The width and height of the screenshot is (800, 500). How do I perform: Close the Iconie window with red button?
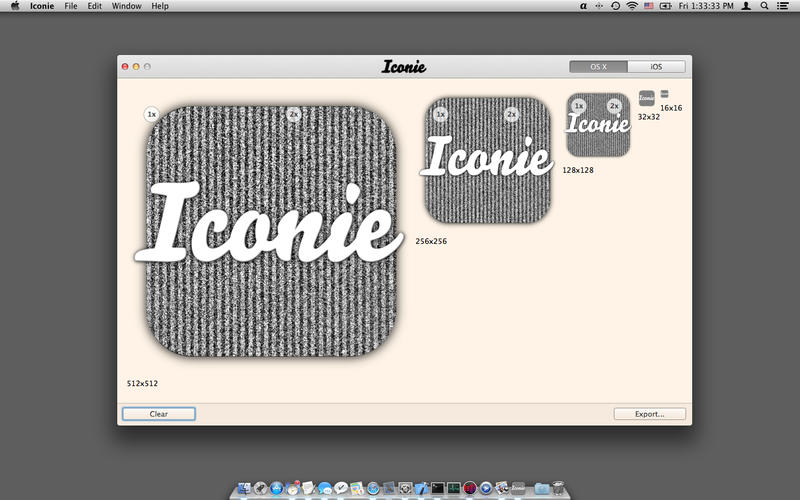[x=125, y=67]
